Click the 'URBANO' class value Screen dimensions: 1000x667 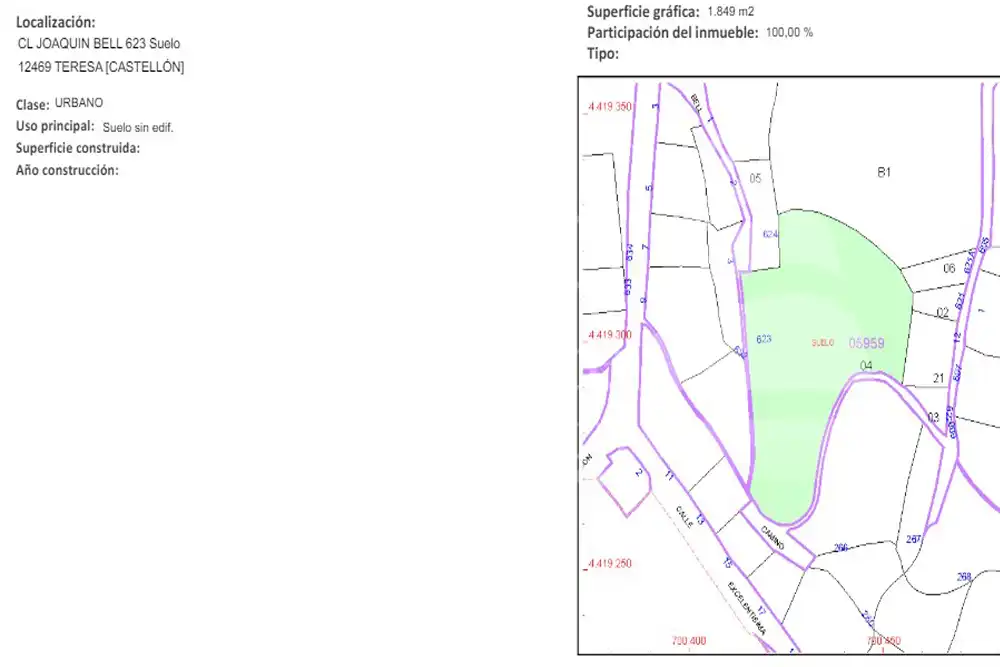79,103
